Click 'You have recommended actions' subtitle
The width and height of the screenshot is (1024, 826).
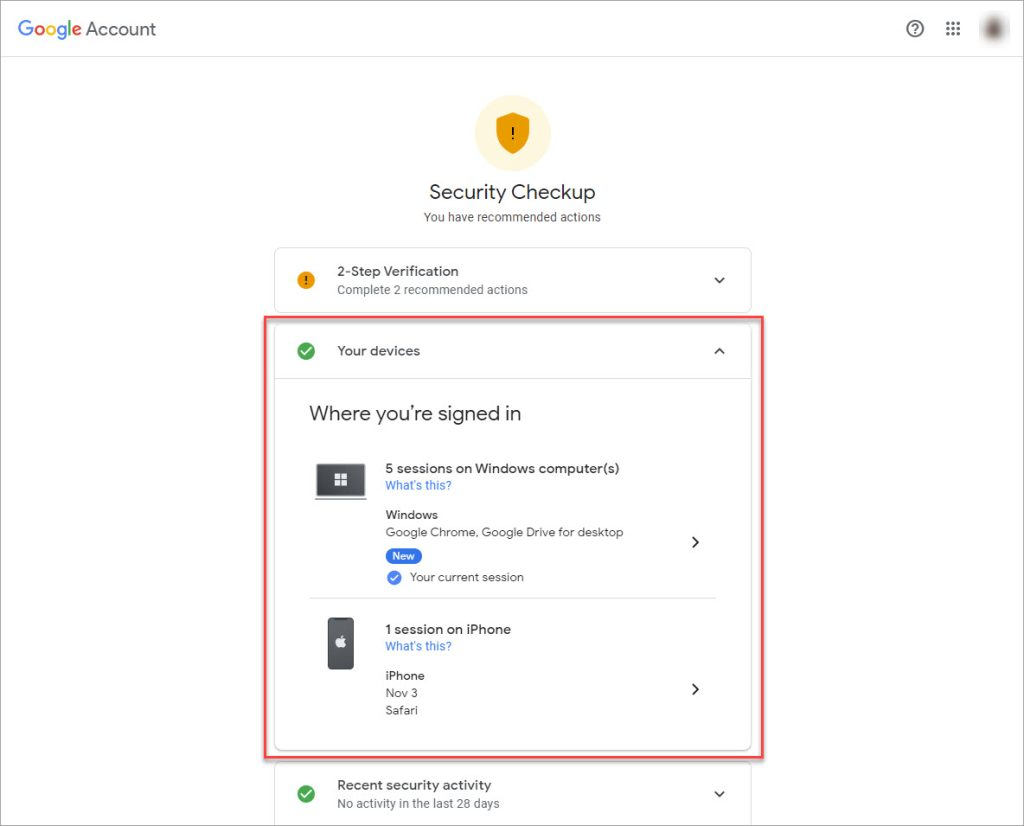(512, 217)
